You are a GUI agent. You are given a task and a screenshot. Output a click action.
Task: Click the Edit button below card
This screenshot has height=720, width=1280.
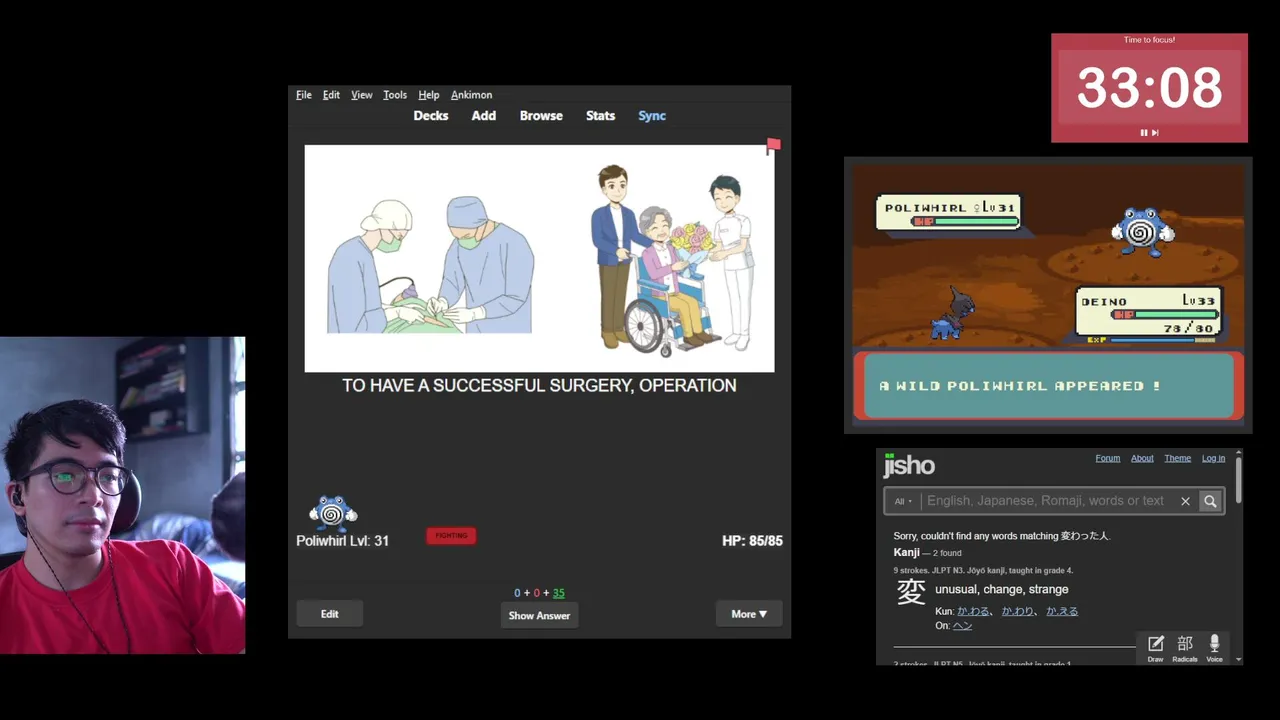click(x=330, y=614)
